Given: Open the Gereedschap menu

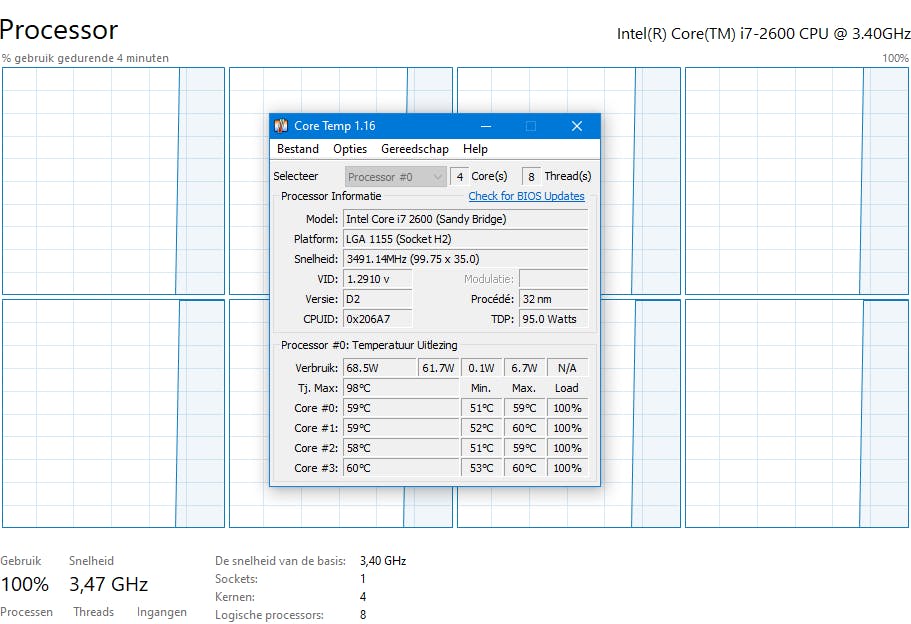Looking at the screenshot, I should click(415, 149).
